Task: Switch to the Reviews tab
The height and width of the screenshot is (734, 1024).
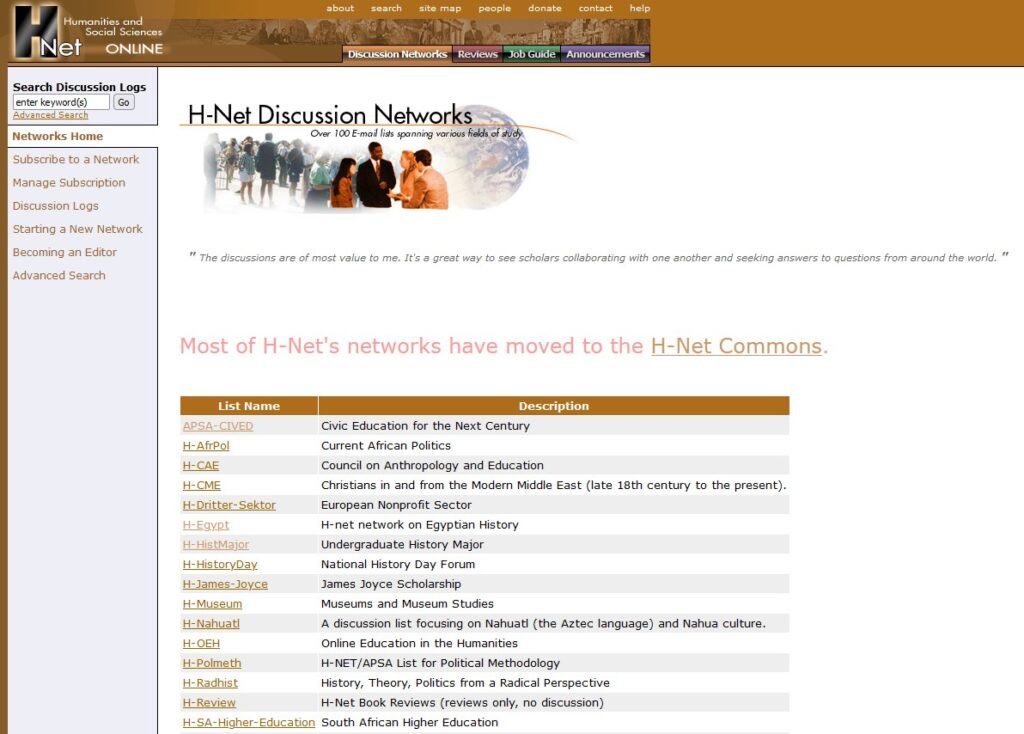Action: (477, 54)
